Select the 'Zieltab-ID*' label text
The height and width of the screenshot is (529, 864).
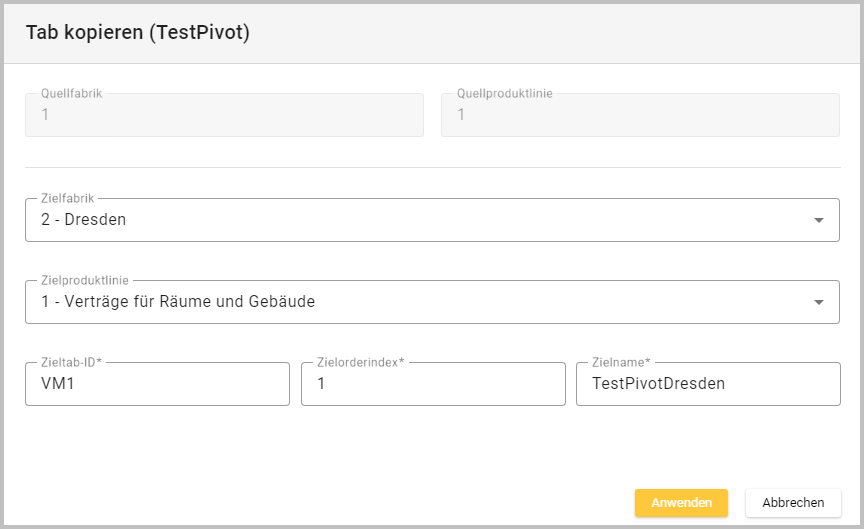(72, 363)
